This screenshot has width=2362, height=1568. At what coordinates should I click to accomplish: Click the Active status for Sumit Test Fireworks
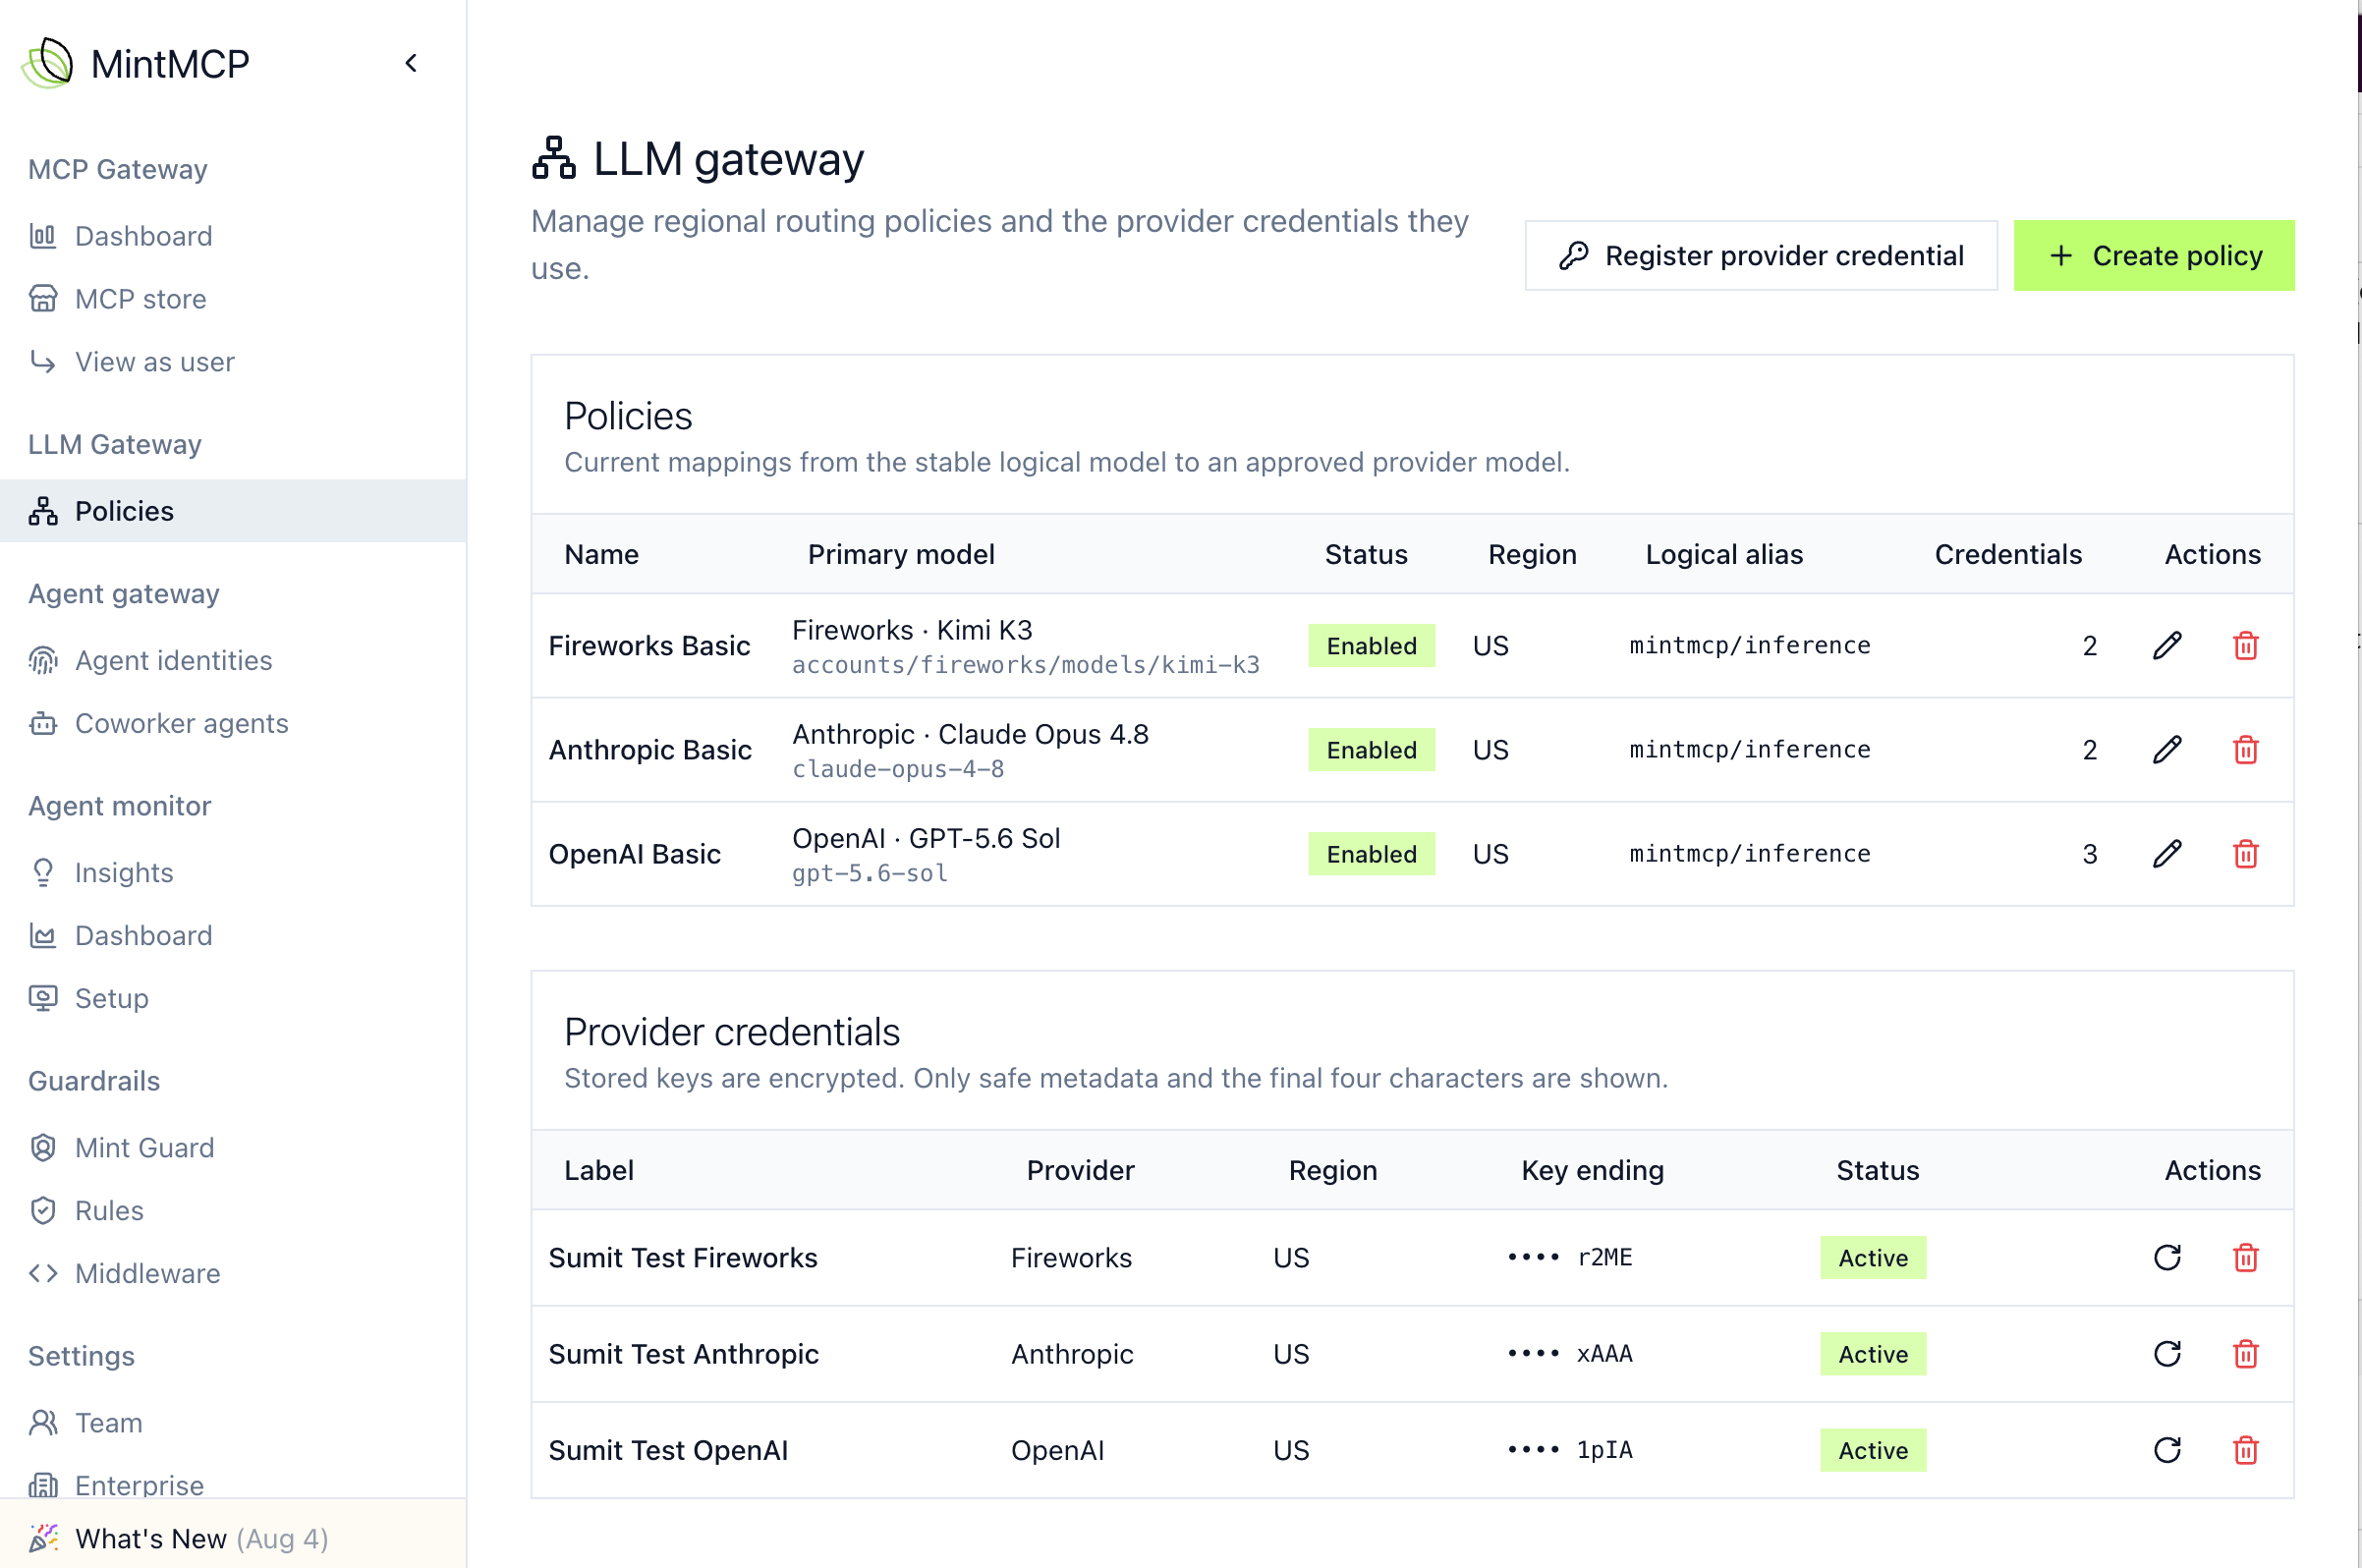(1873, 1258)
